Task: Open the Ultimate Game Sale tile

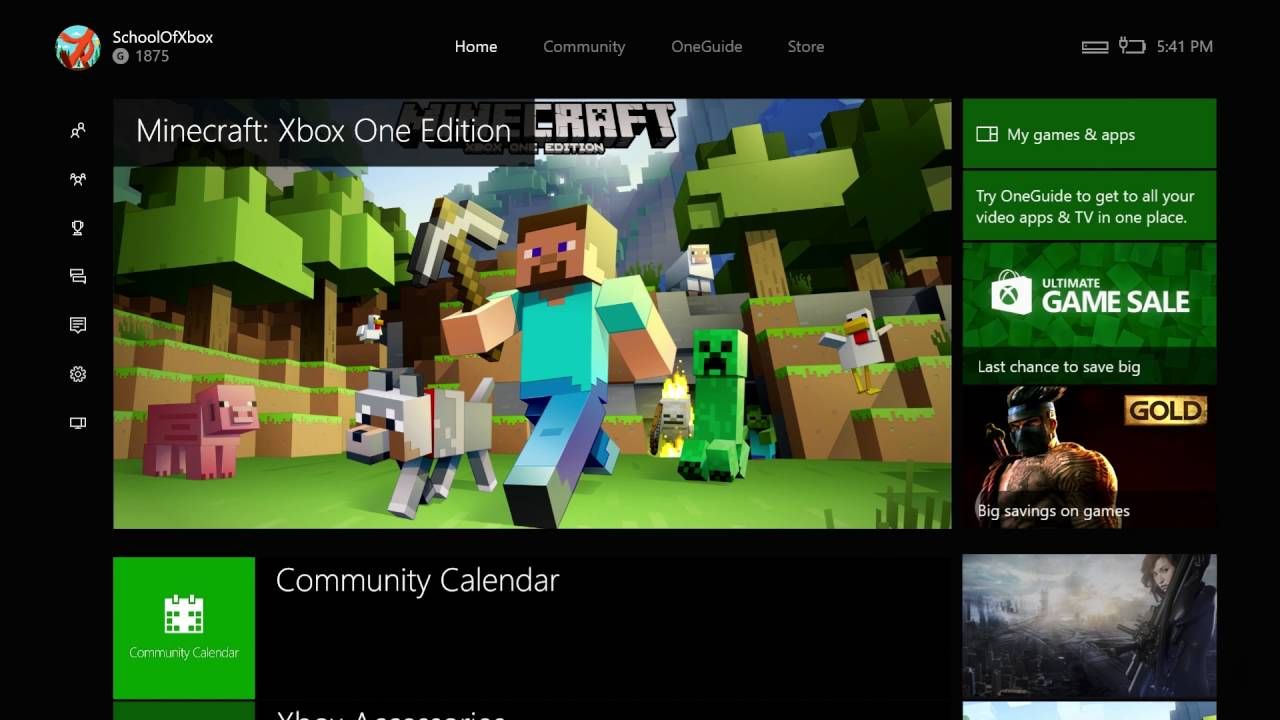Action: [x=1090, y=313]
